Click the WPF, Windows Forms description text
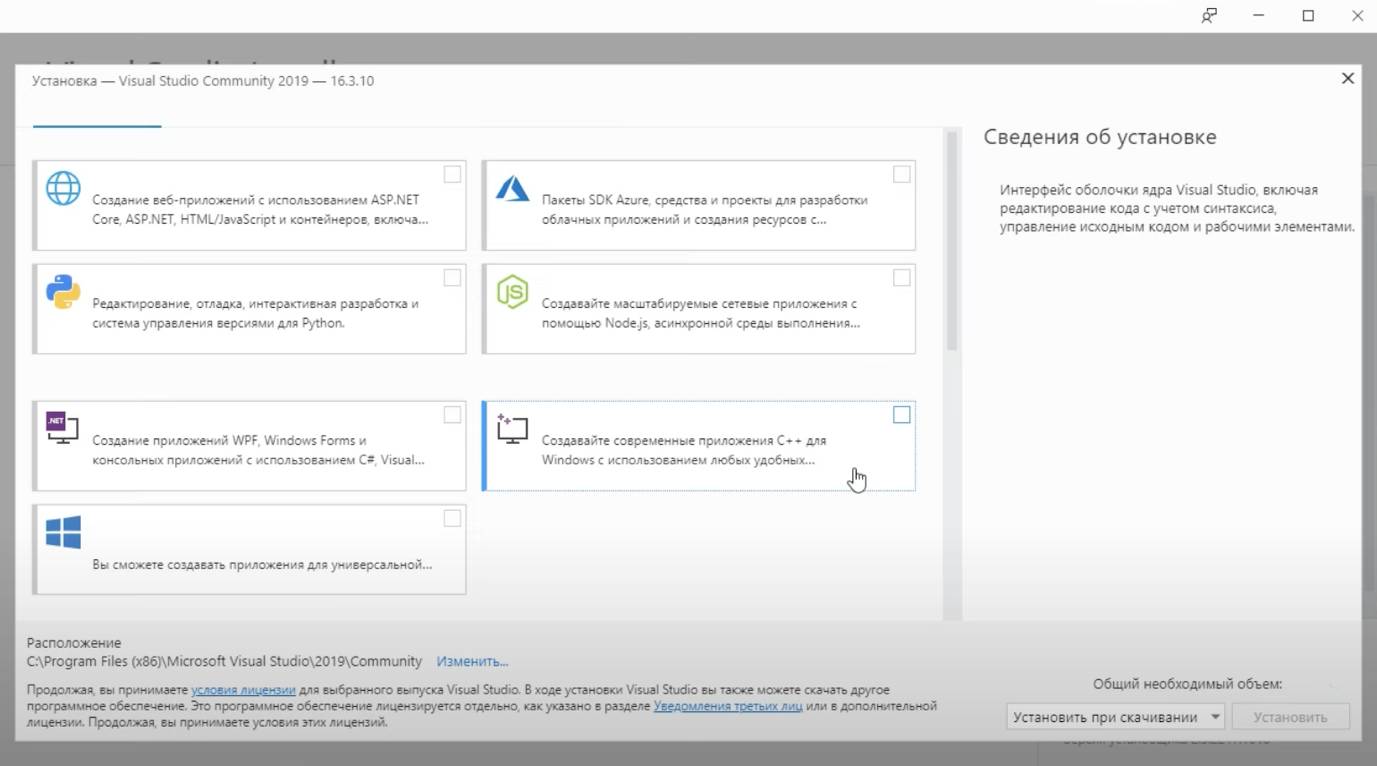This screenshot has width=1377, height=766. tap(258, 450)
